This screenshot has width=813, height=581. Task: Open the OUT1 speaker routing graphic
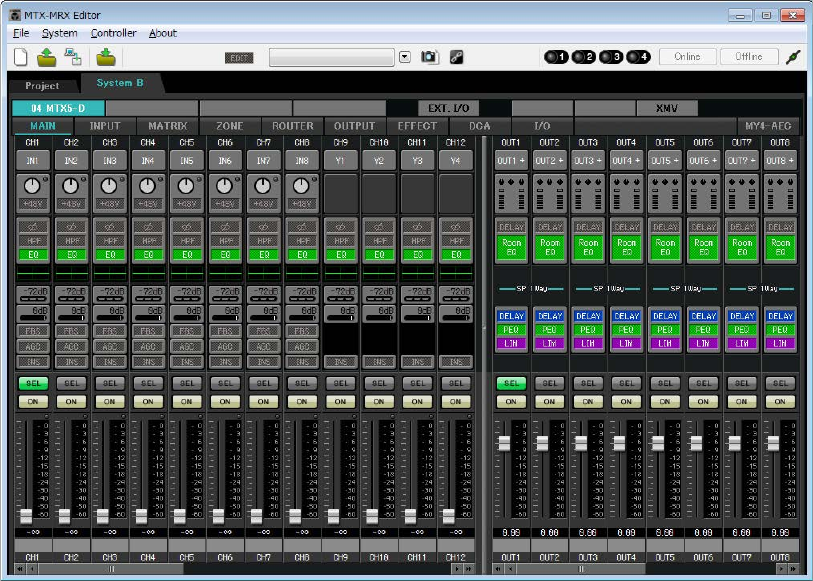coord(511,194)
